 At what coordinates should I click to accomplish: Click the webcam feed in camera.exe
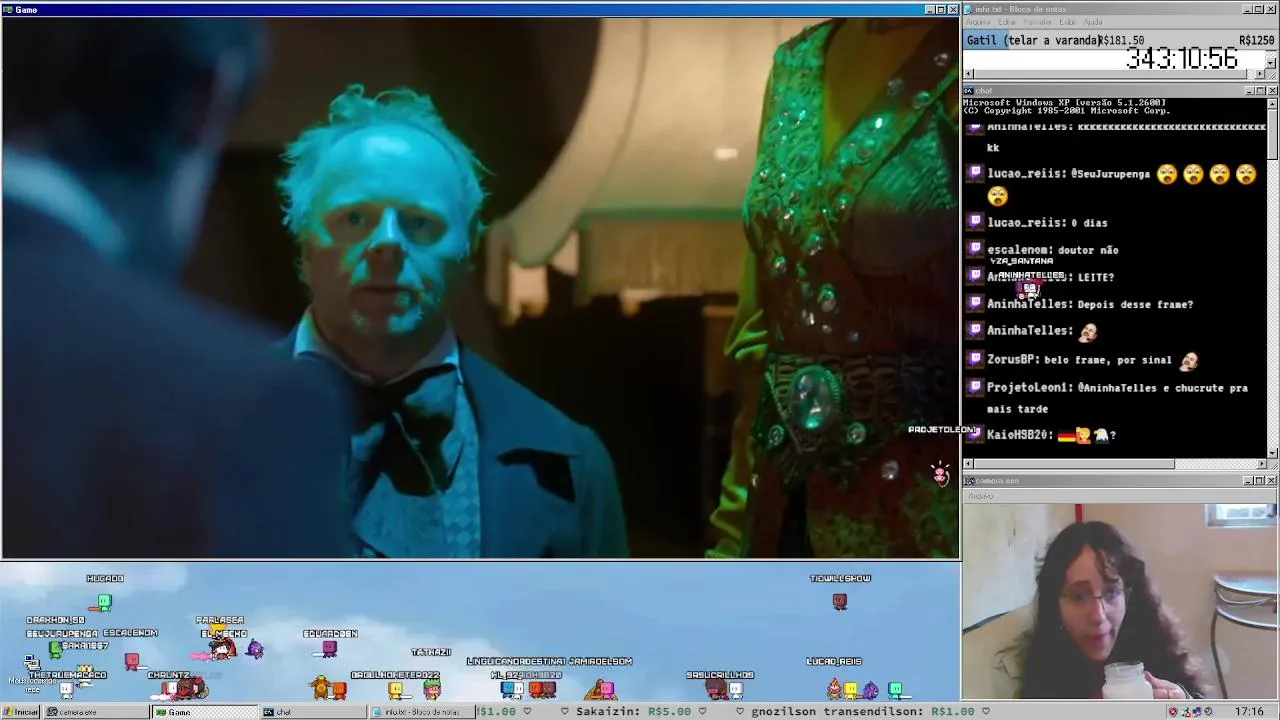tap(1120, 601)
